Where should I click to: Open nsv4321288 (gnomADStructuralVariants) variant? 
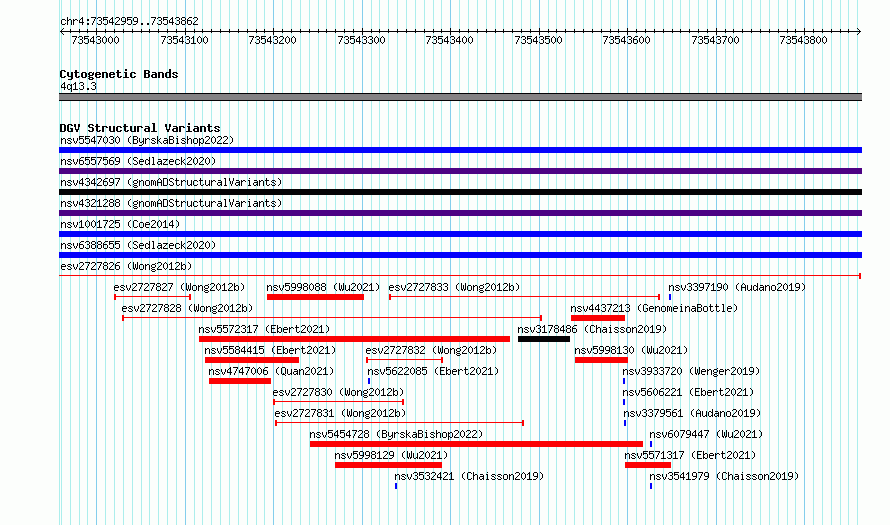coord(171,203)
